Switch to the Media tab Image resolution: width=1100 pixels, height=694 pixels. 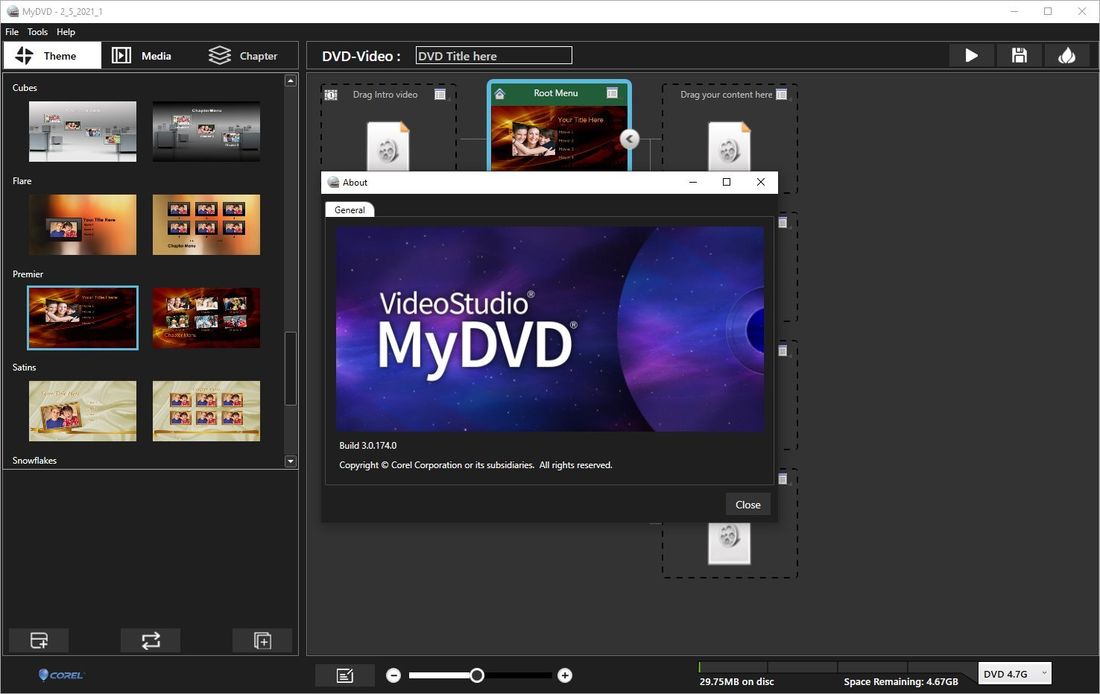(142, 55)
